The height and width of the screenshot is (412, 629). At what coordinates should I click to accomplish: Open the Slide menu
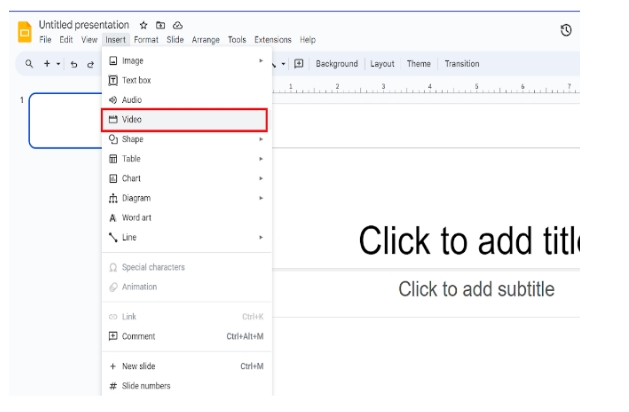click(175, 40)
